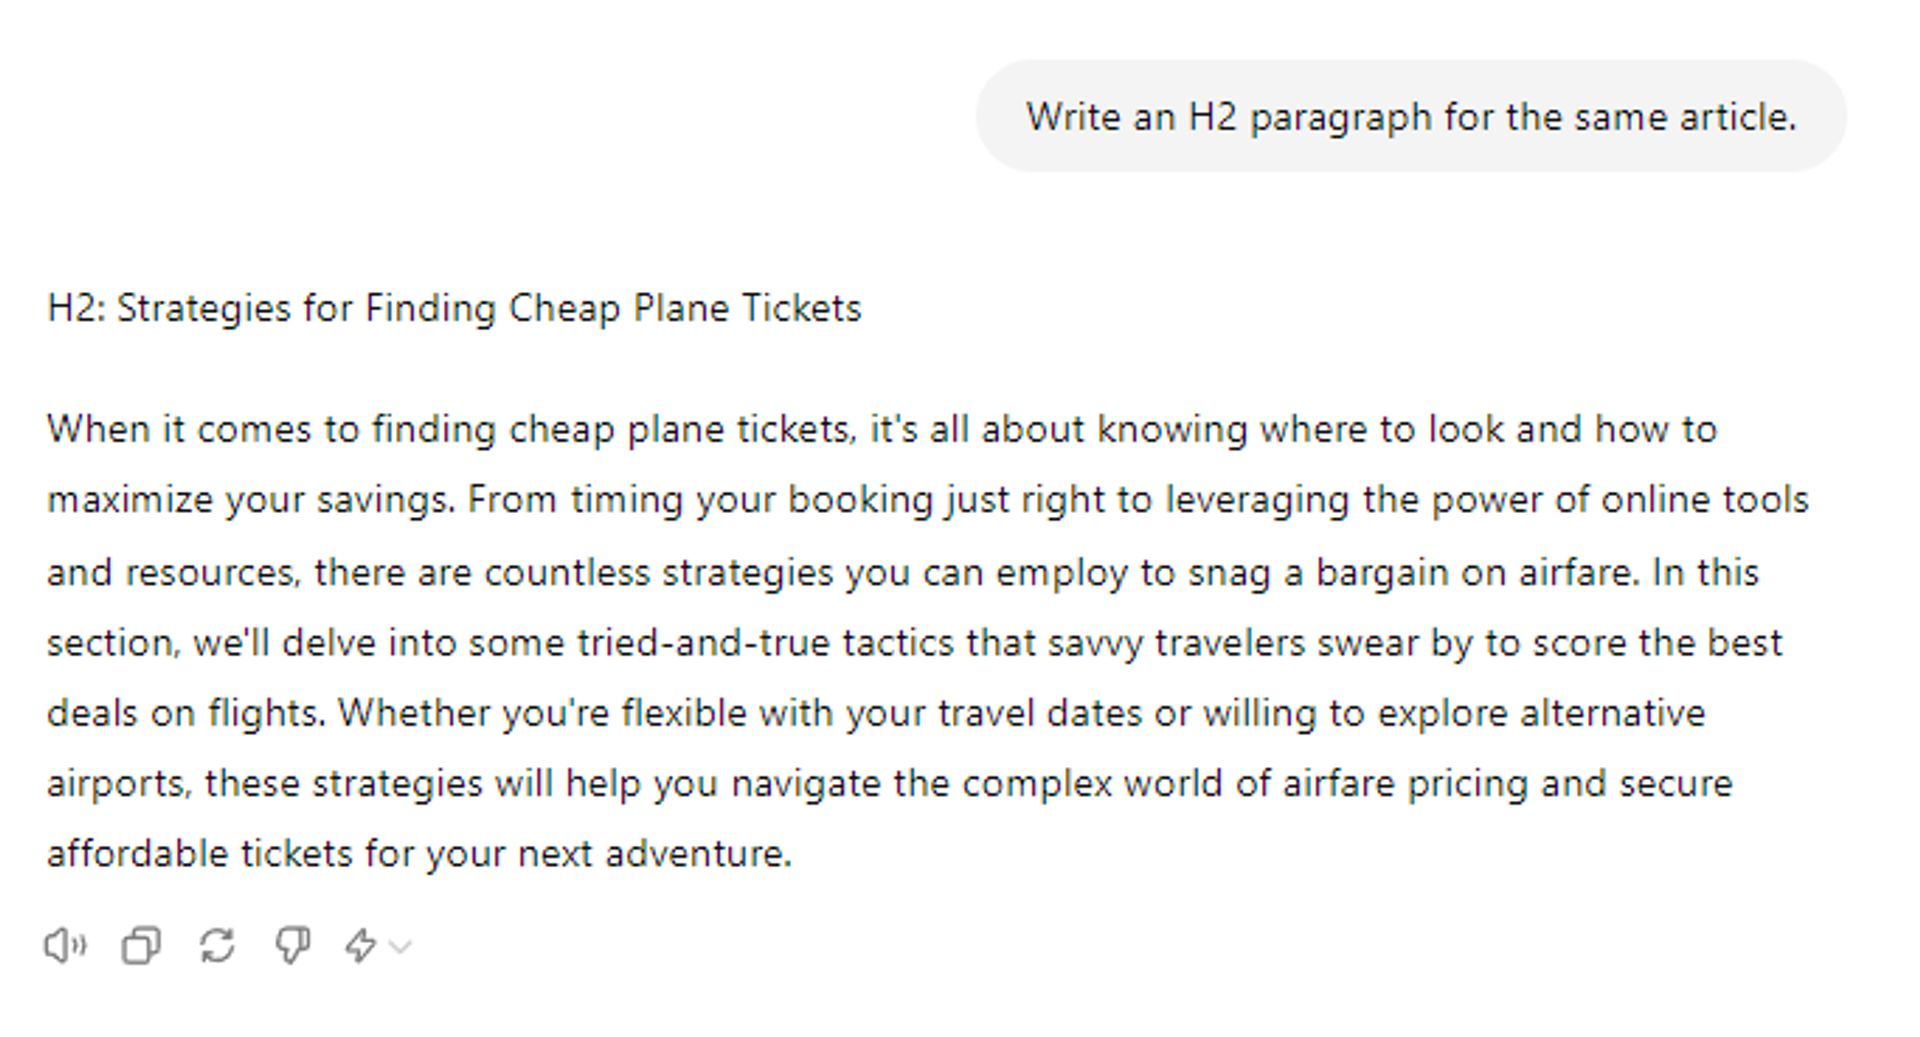Click the word 'maximize' in the second line
Image resolution: width=1920 pixels, height=1037 pixels.
coord(130,500)
